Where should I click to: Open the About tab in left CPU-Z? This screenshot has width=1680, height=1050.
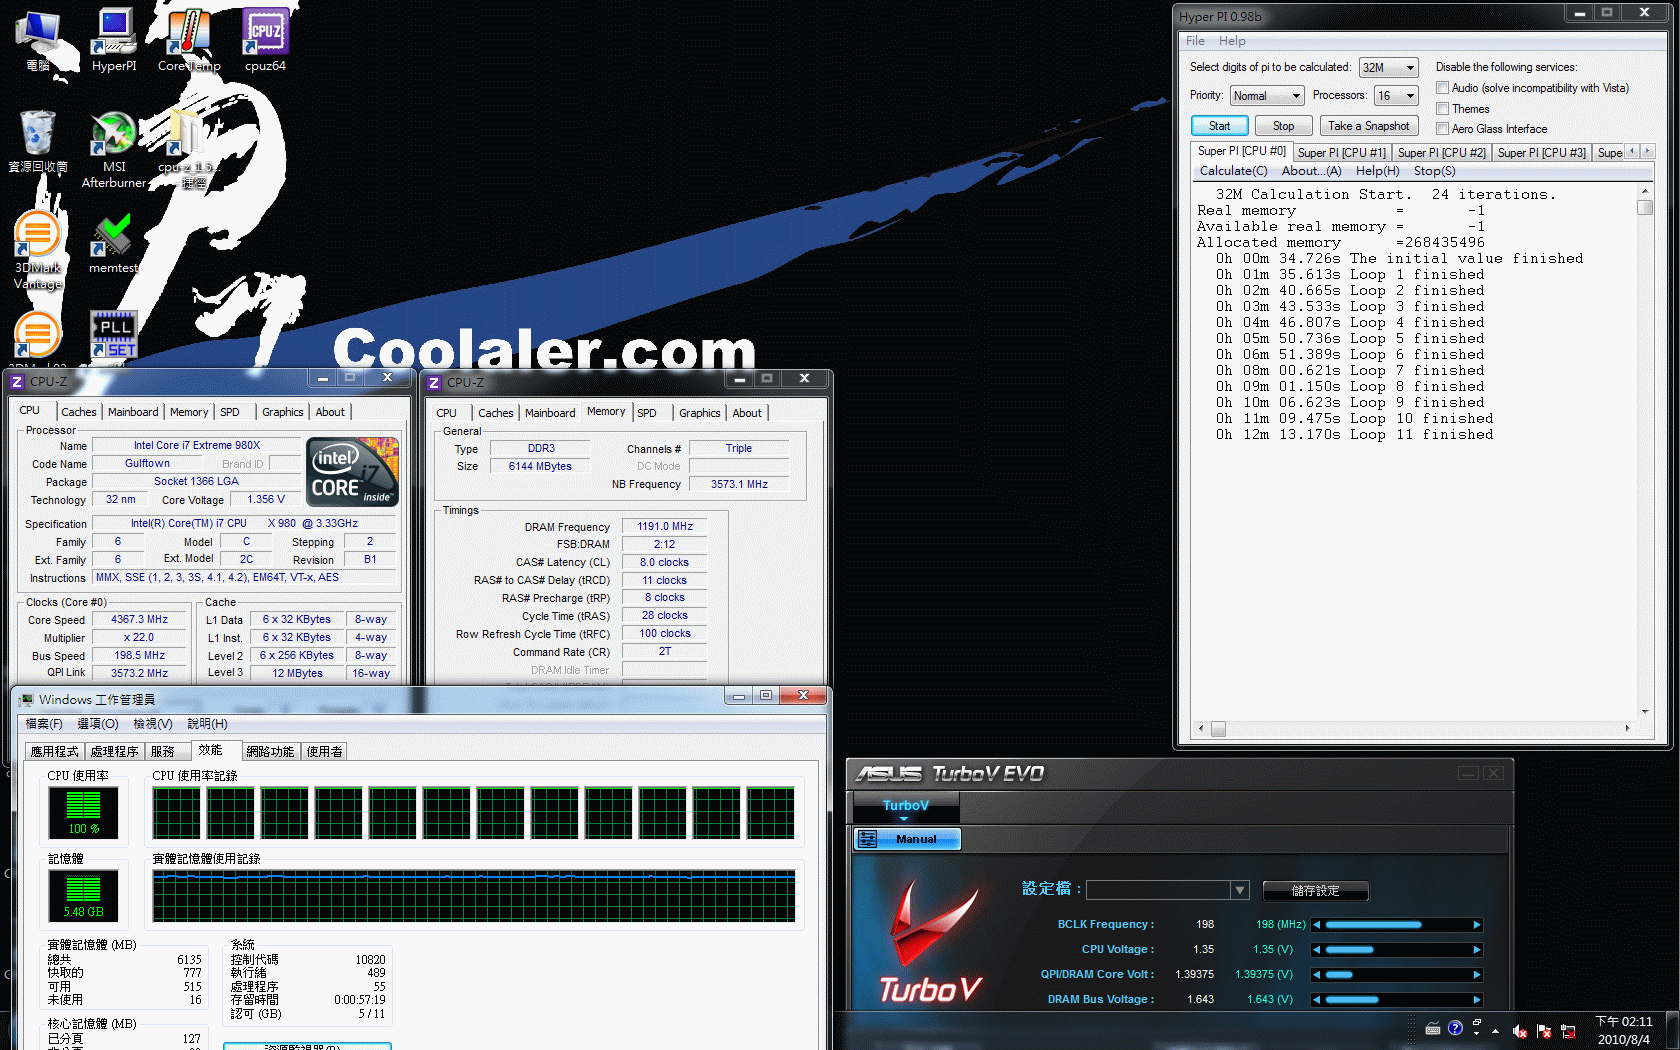pyautogui.click(x=330, y=412)
